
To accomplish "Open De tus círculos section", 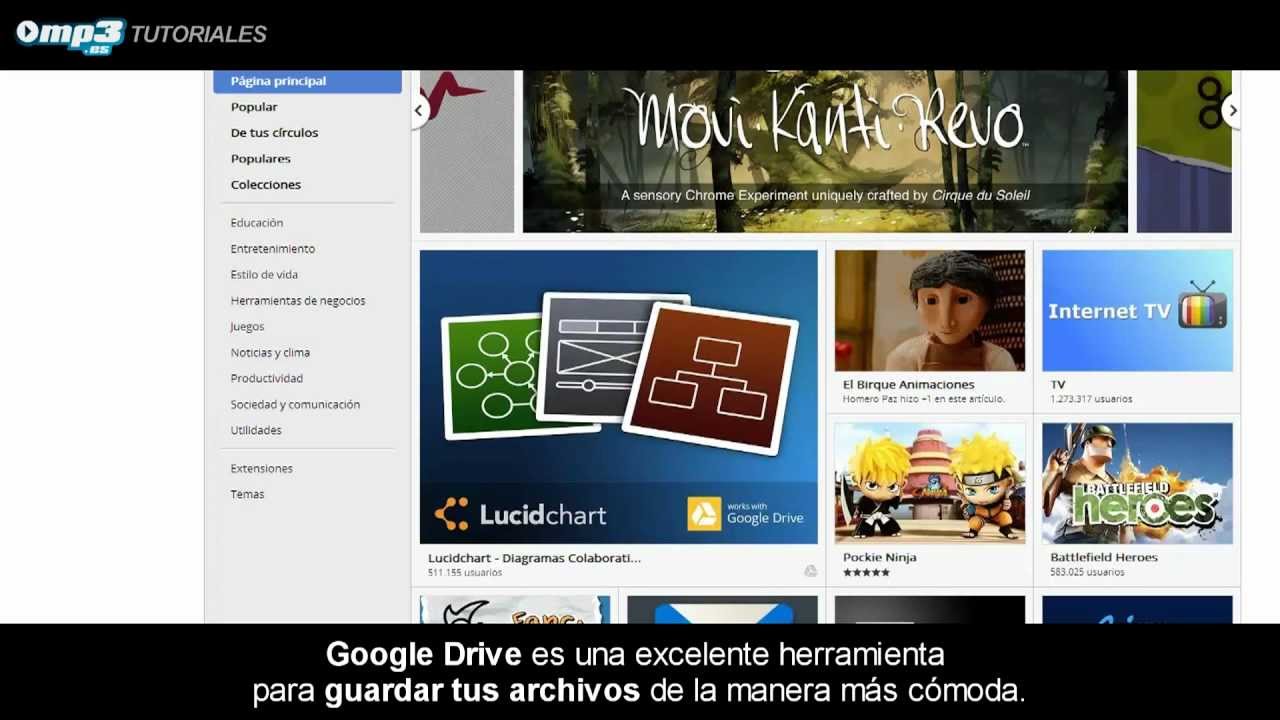I will point(274,133).
